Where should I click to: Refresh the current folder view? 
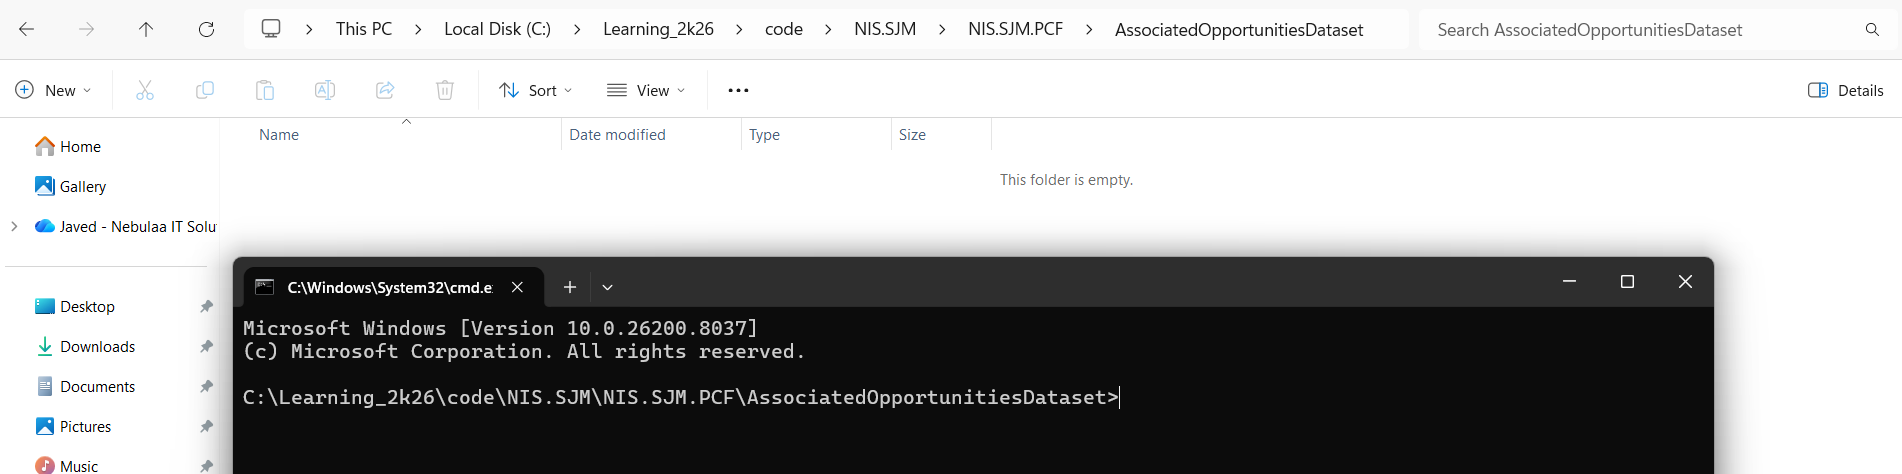(x=206, y=30)
